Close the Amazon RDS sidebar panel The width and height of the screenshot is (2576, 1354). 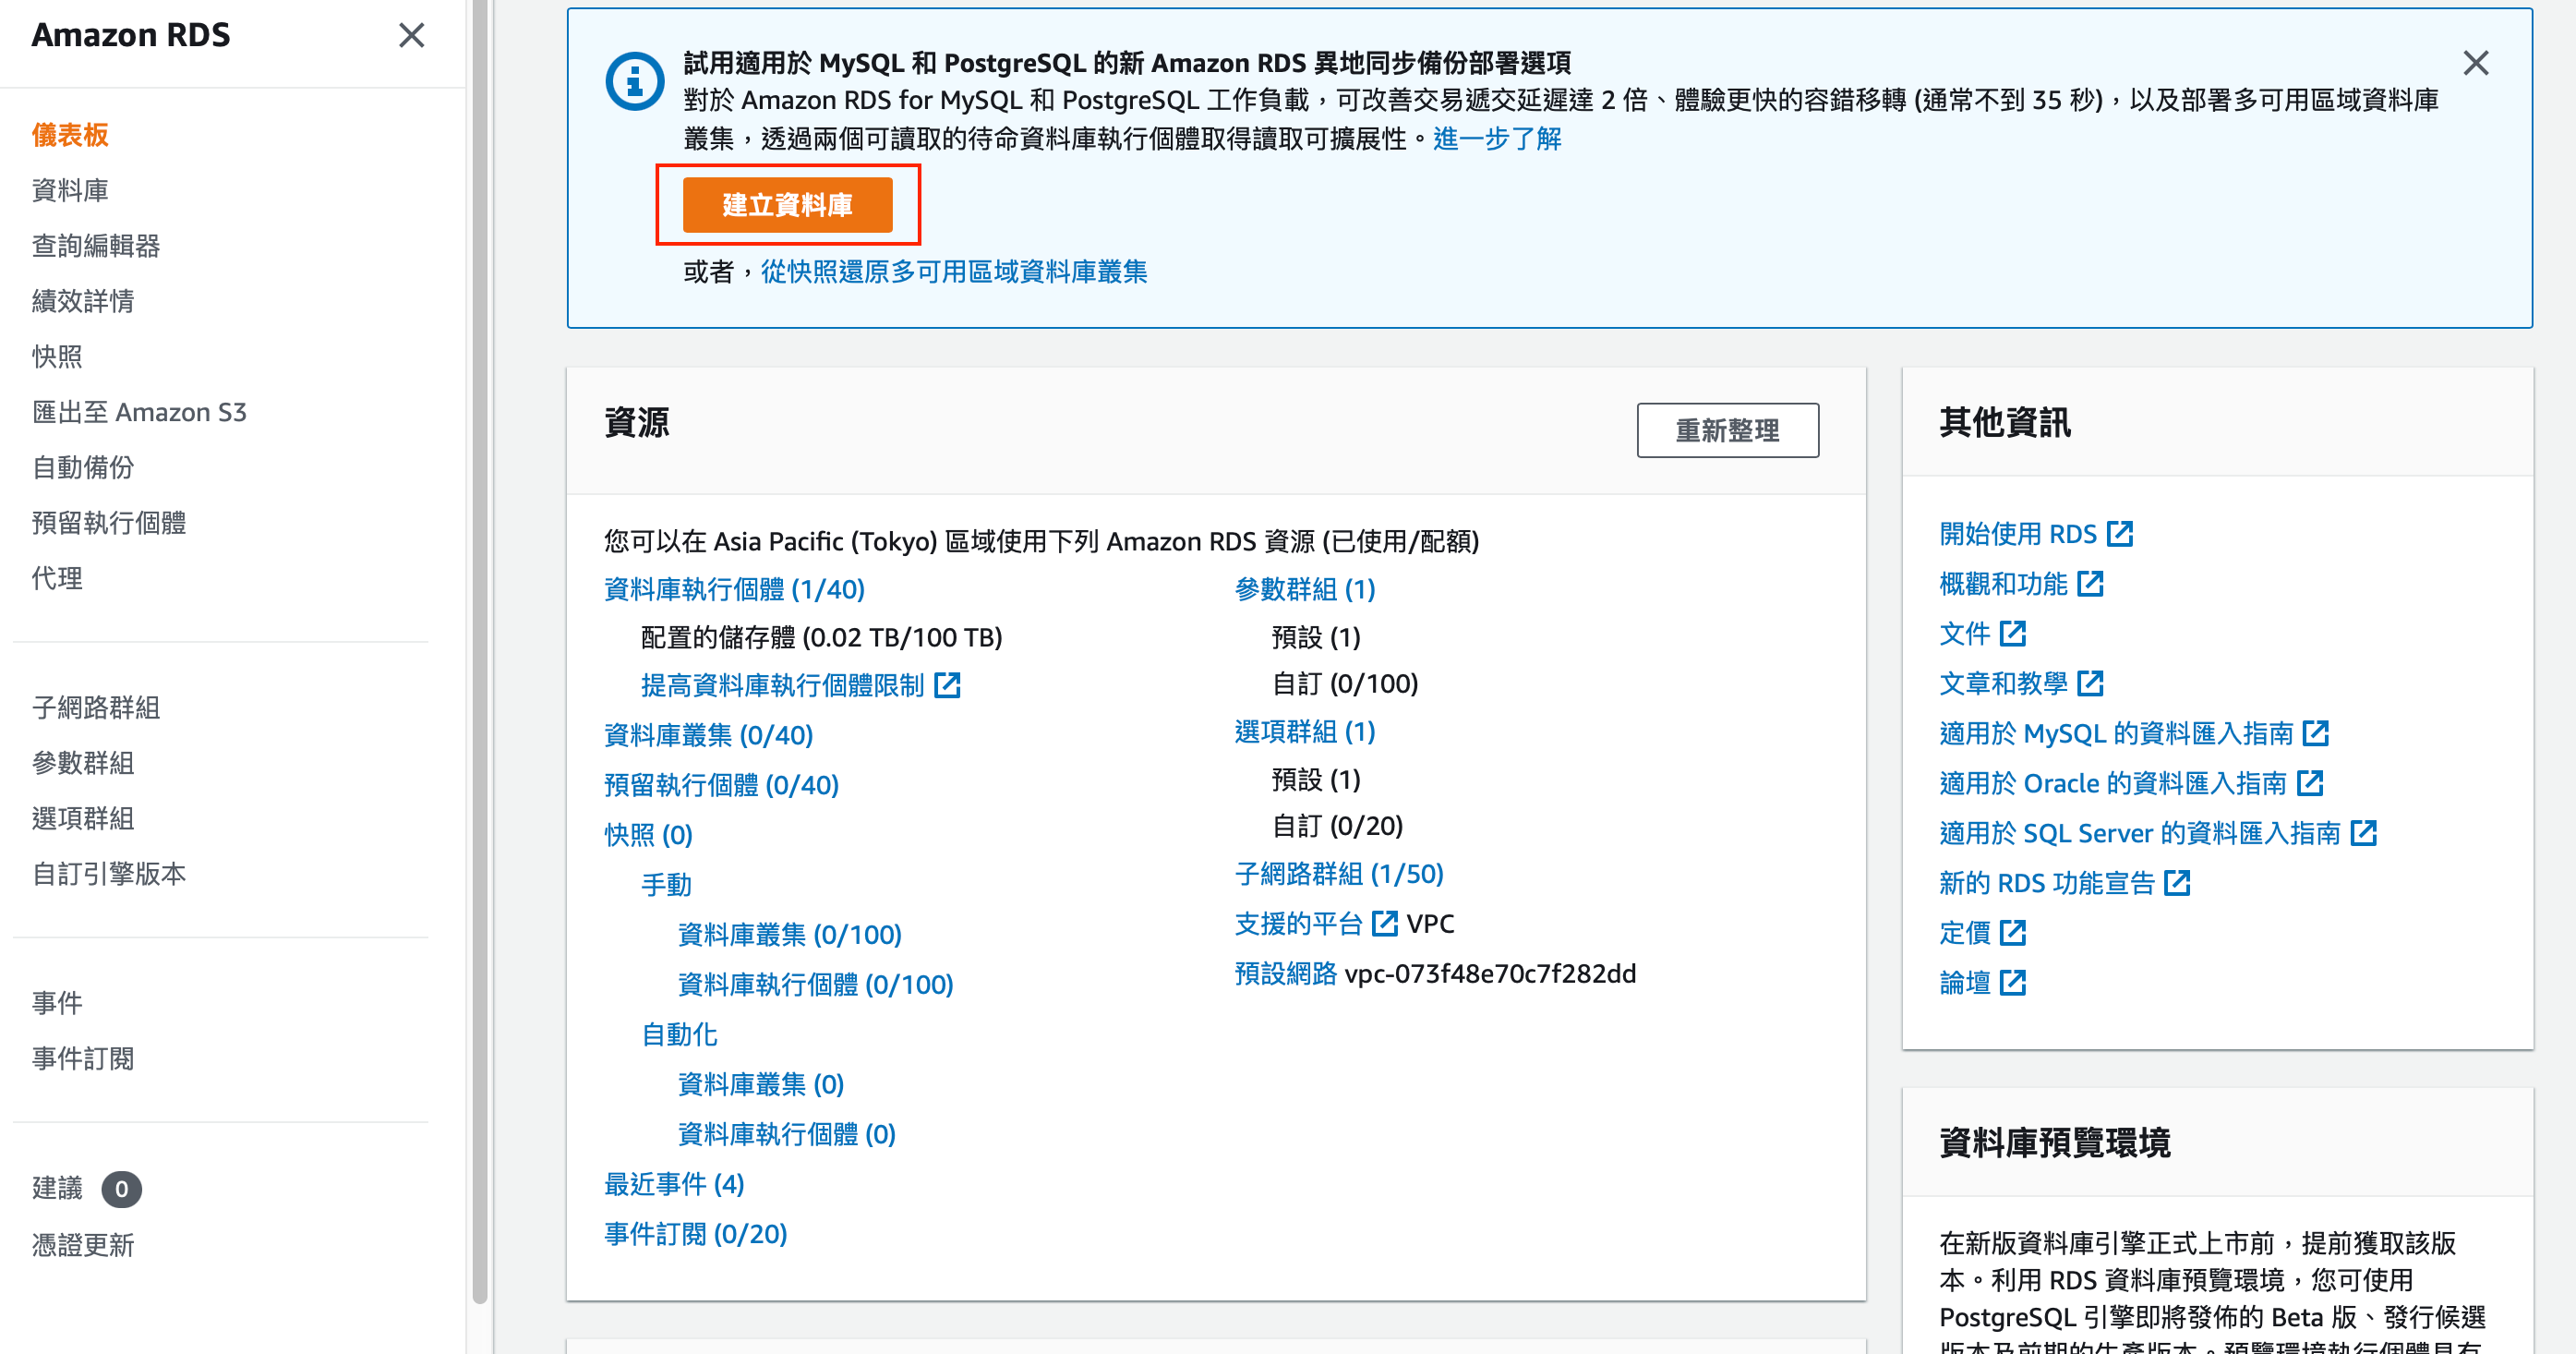point(411,36)
